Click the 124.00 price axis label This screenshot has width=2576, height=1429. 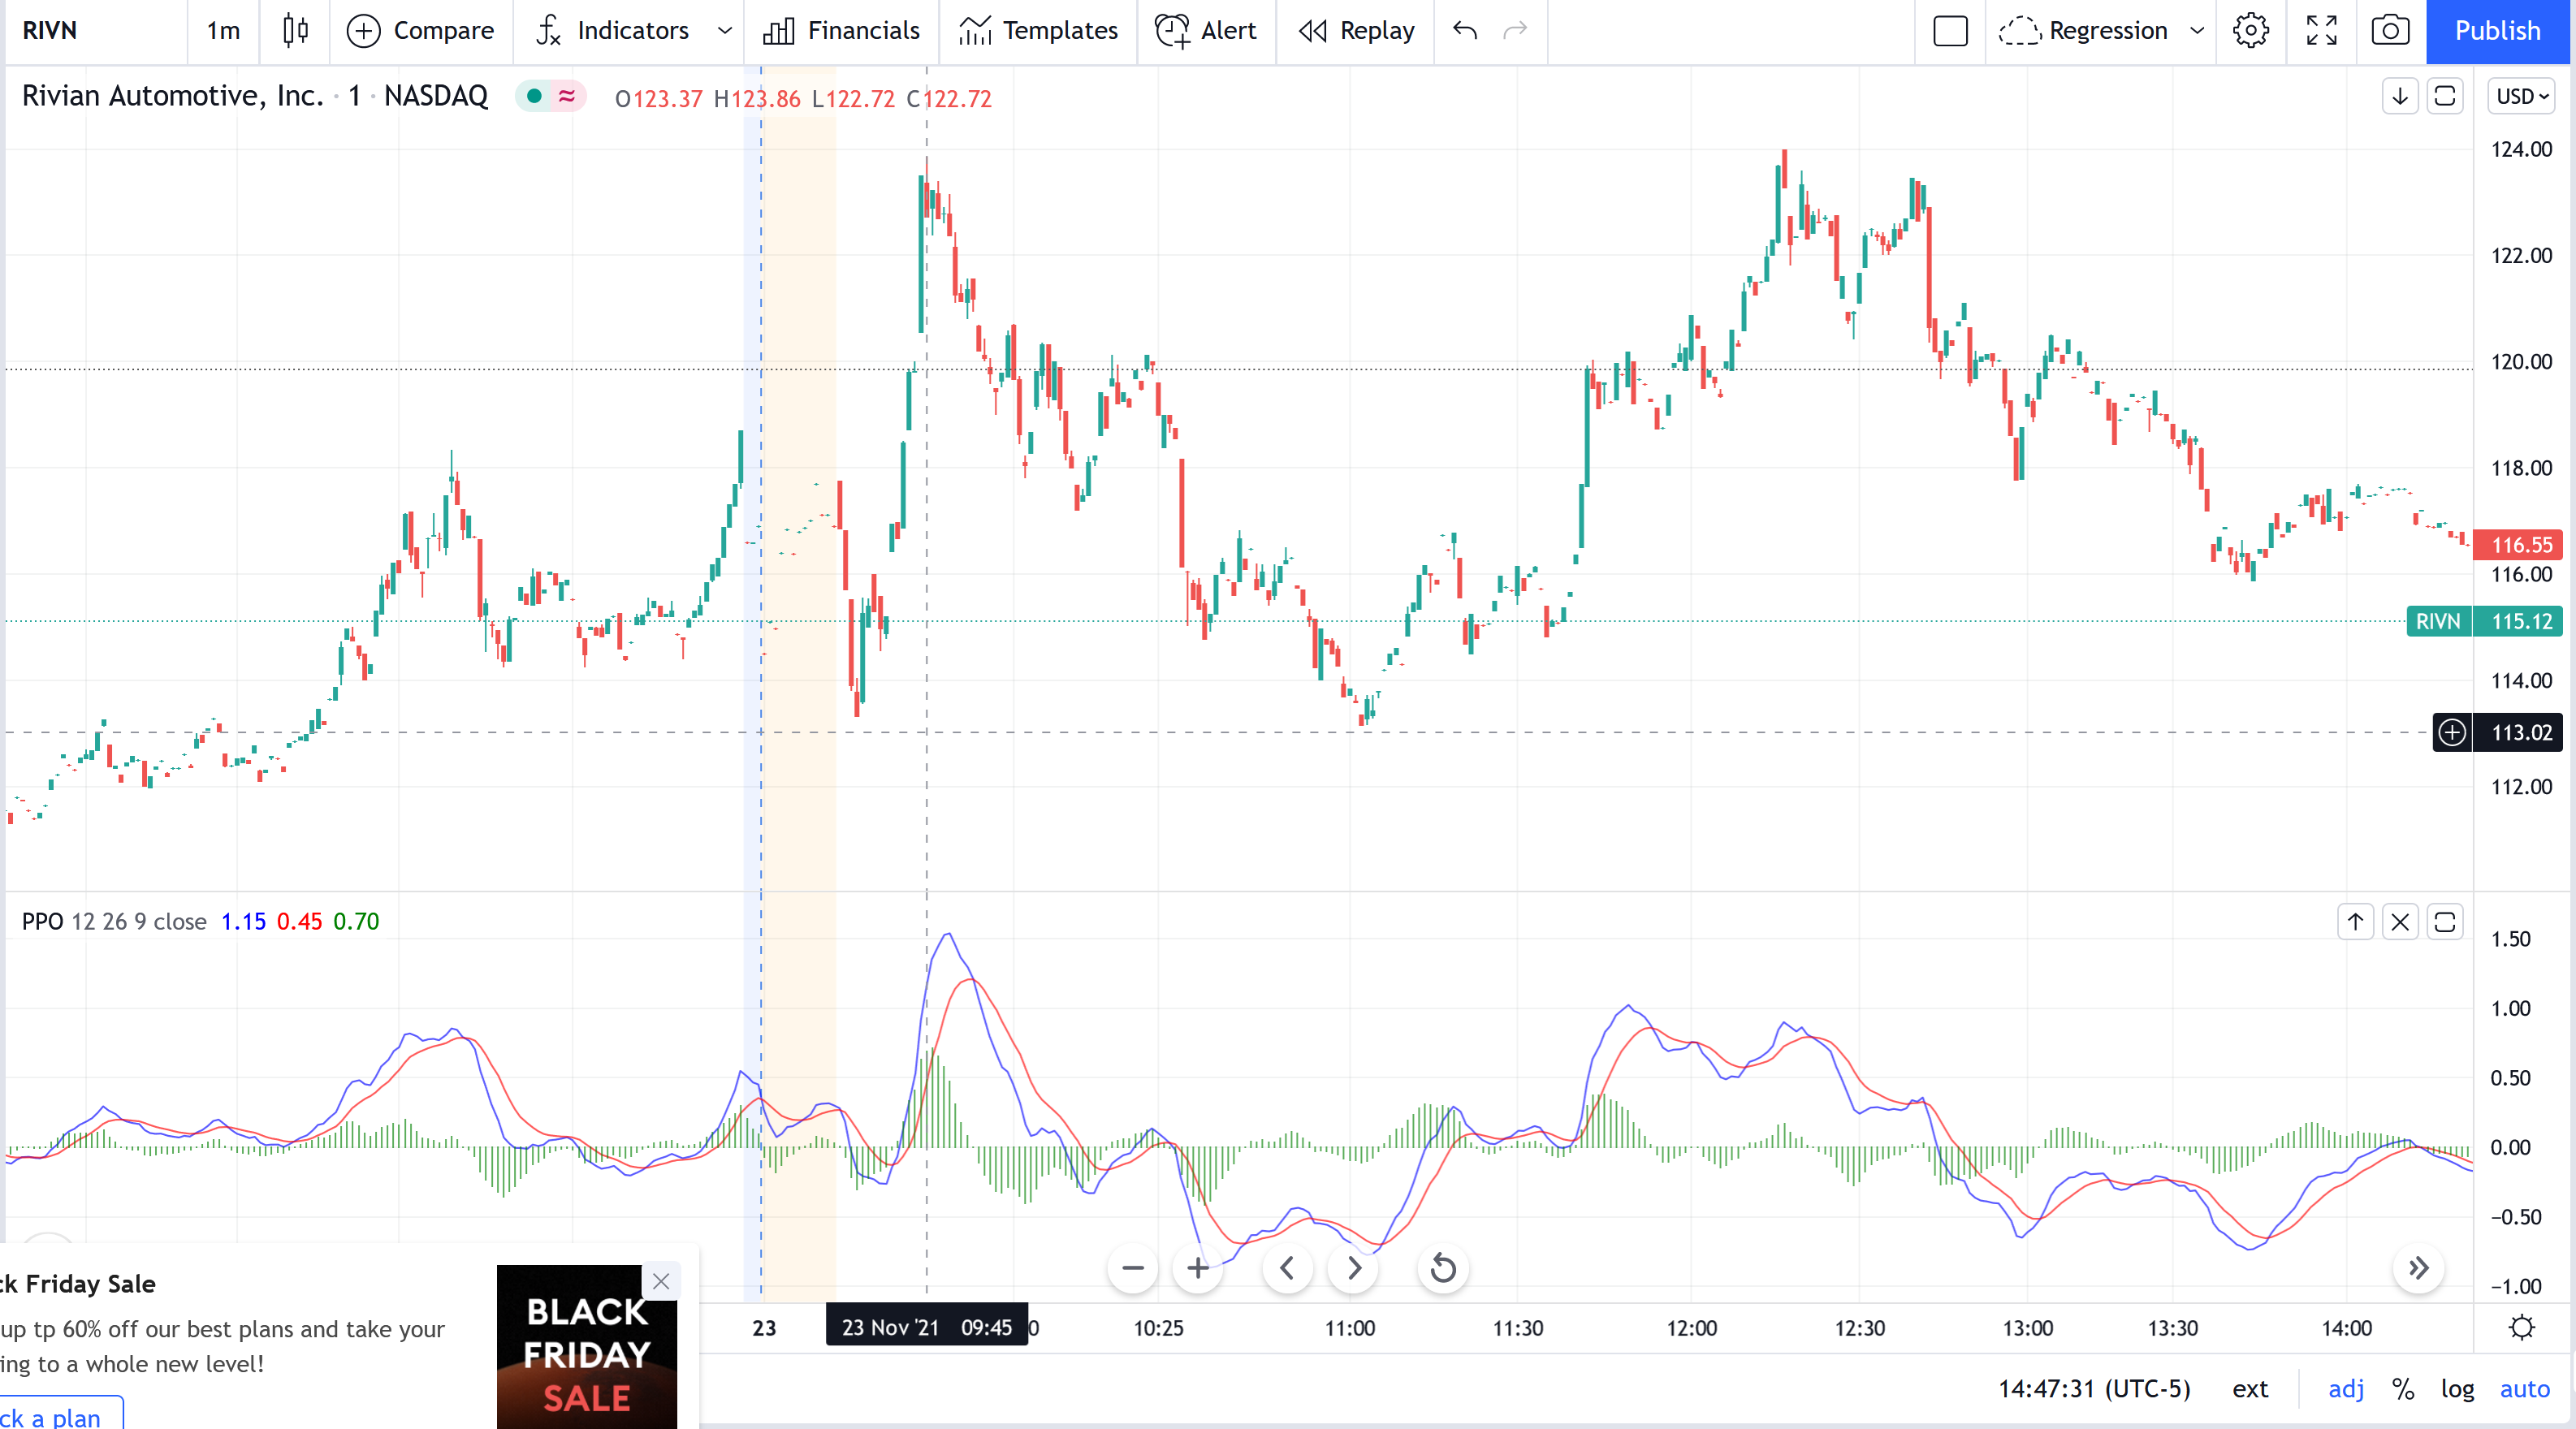point(2521,149)
